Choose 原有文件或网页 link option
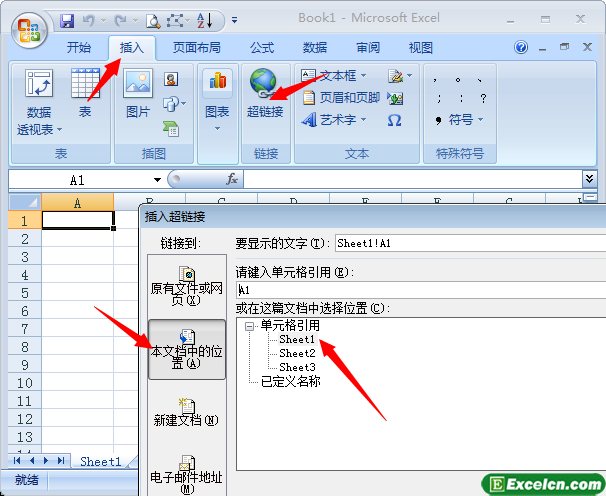This screenshot has height=496, width=606. (187, 286)
